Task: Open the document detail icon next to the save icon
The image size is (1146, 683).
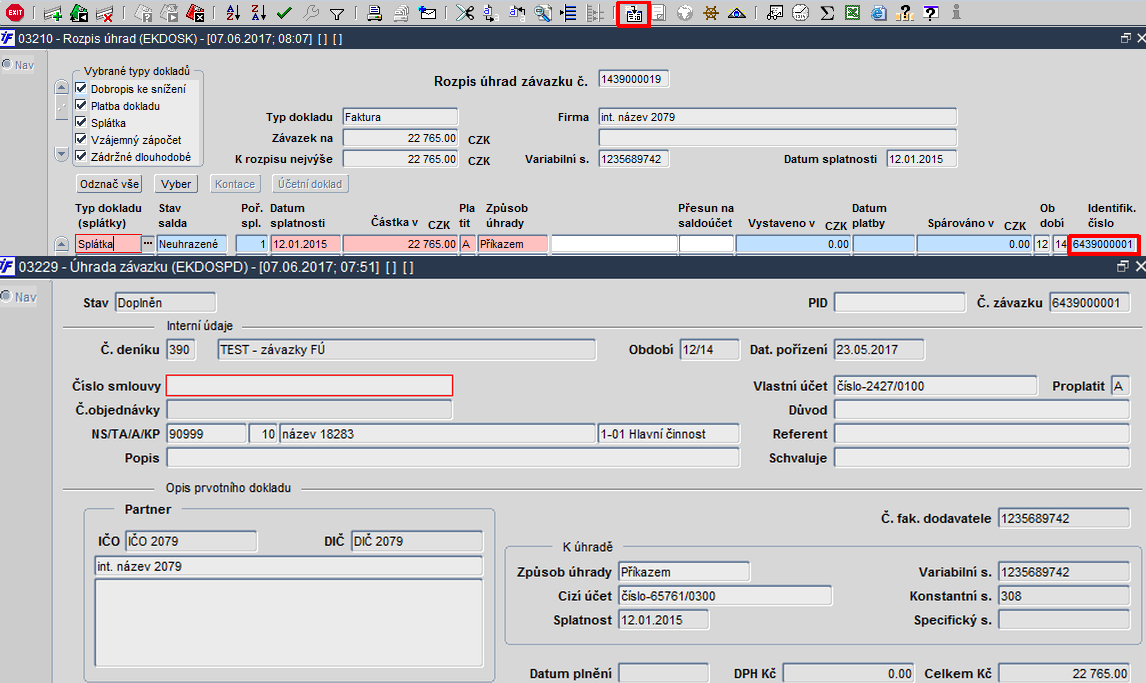Action: click(634, 13)
